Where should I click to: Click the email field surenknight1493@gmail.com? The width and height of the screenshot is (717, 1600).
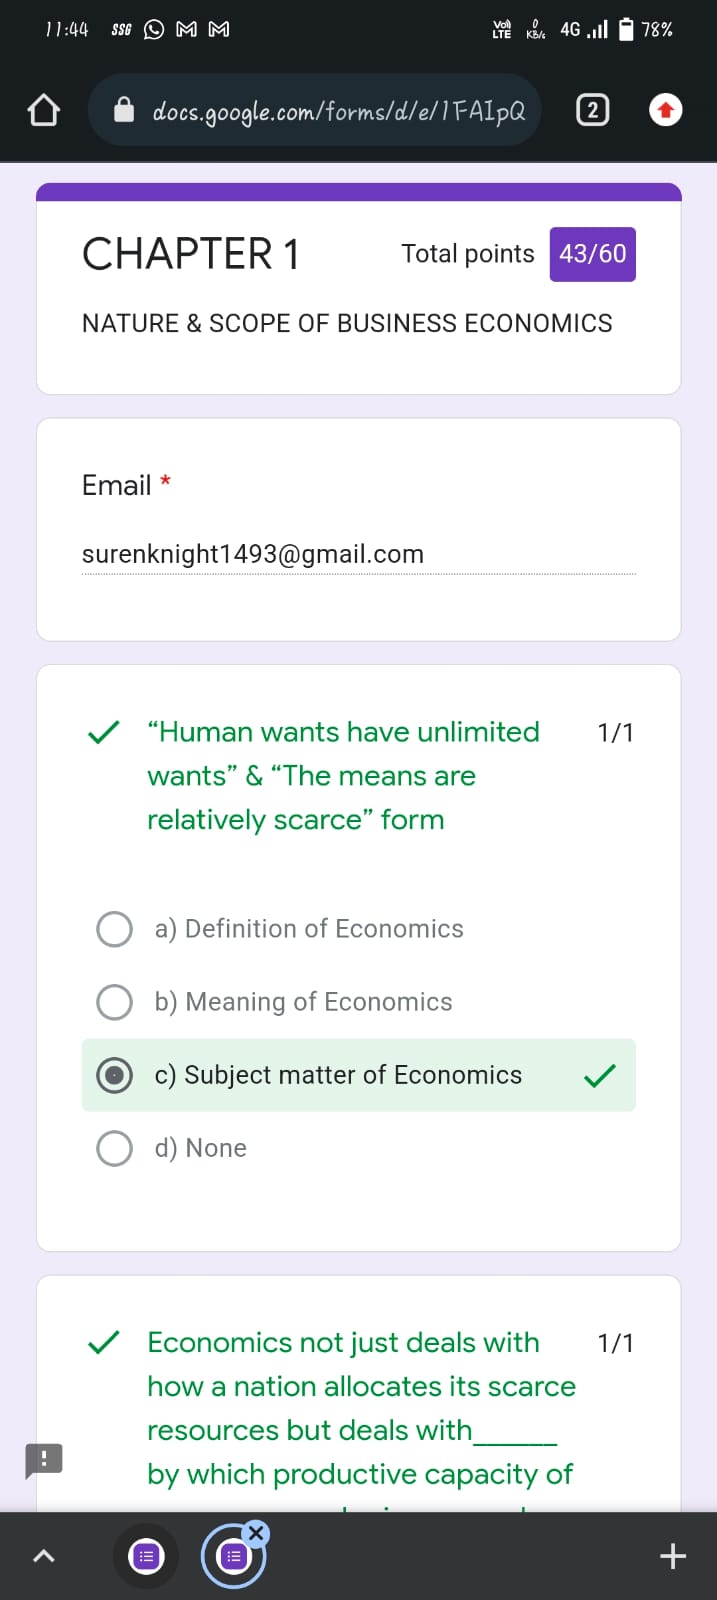click(253, 554)
